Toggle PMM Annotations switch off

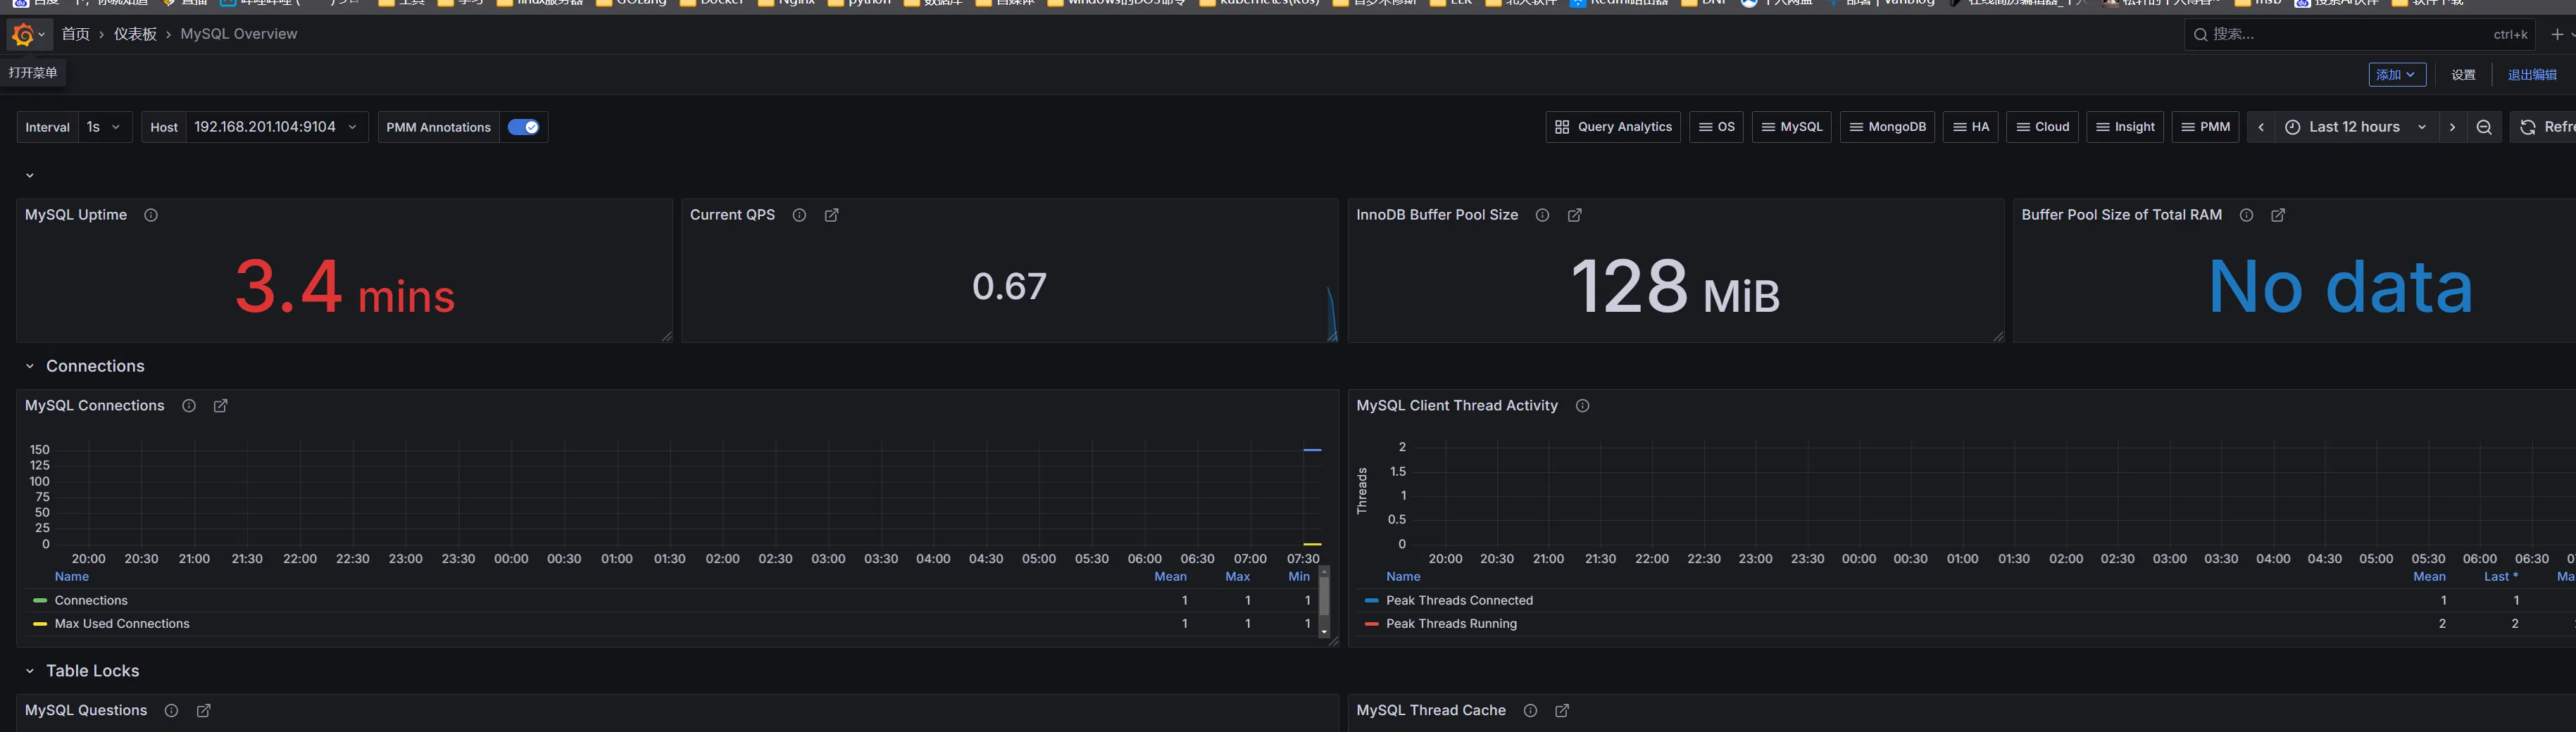tap(523, 127)
